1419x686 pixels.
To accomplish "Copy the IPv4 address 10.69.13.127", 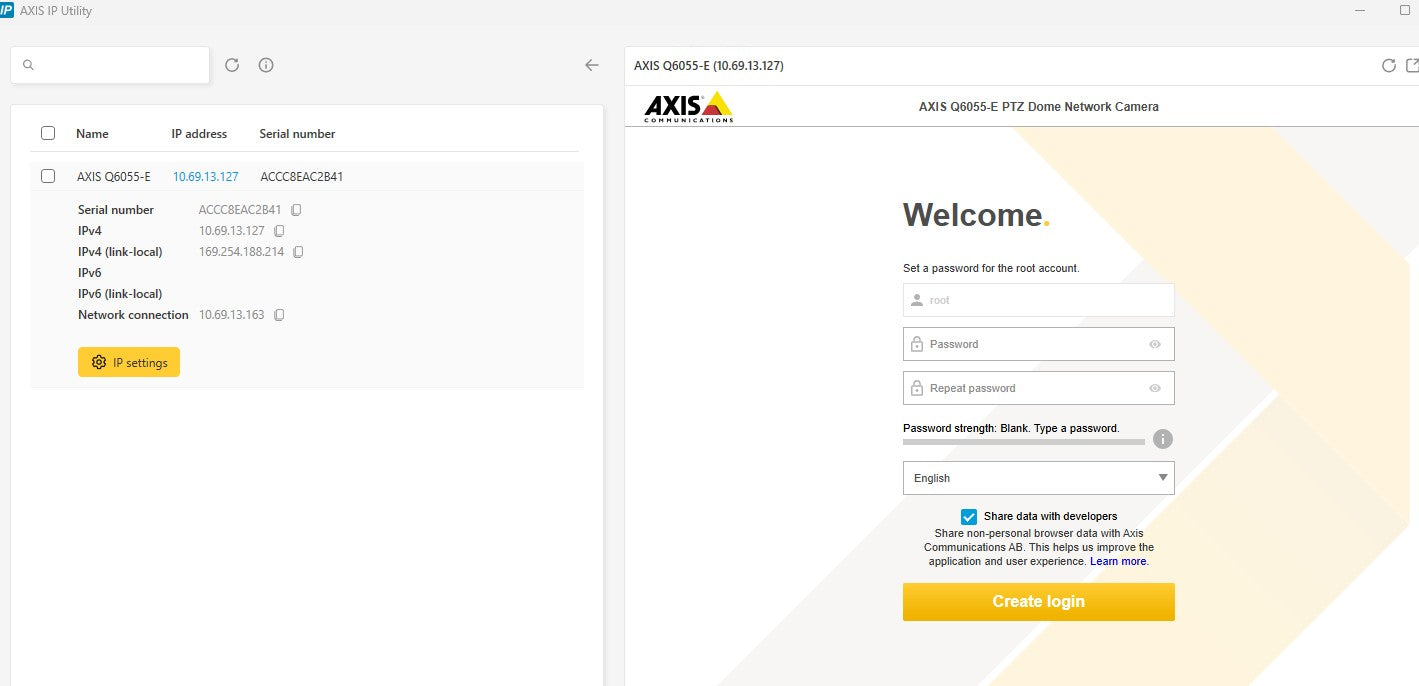I will coord(279,231).
